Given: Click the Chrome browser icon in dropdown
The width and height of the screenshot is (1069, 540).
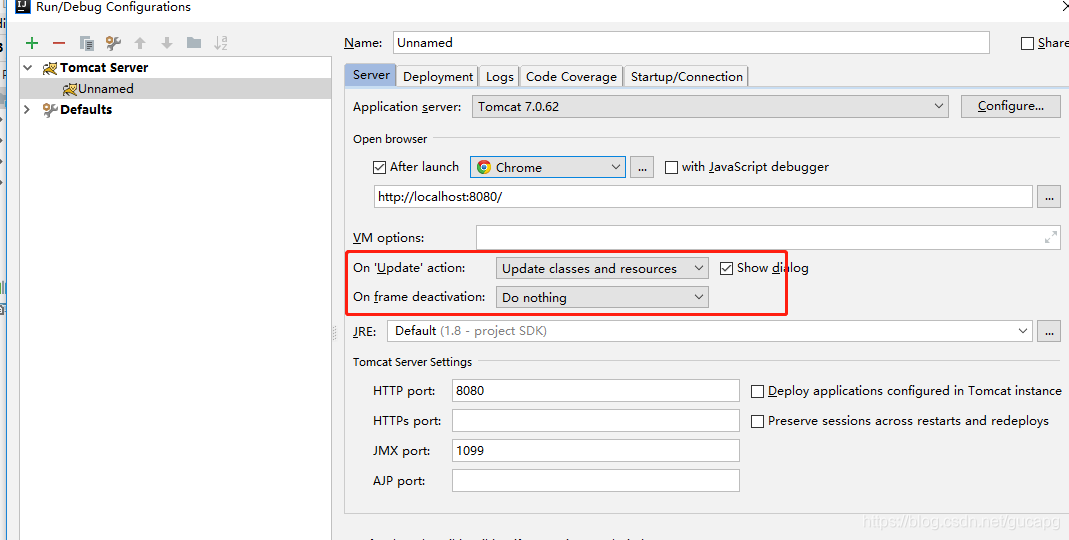Looking at the screenshot, I should (484, 167).
